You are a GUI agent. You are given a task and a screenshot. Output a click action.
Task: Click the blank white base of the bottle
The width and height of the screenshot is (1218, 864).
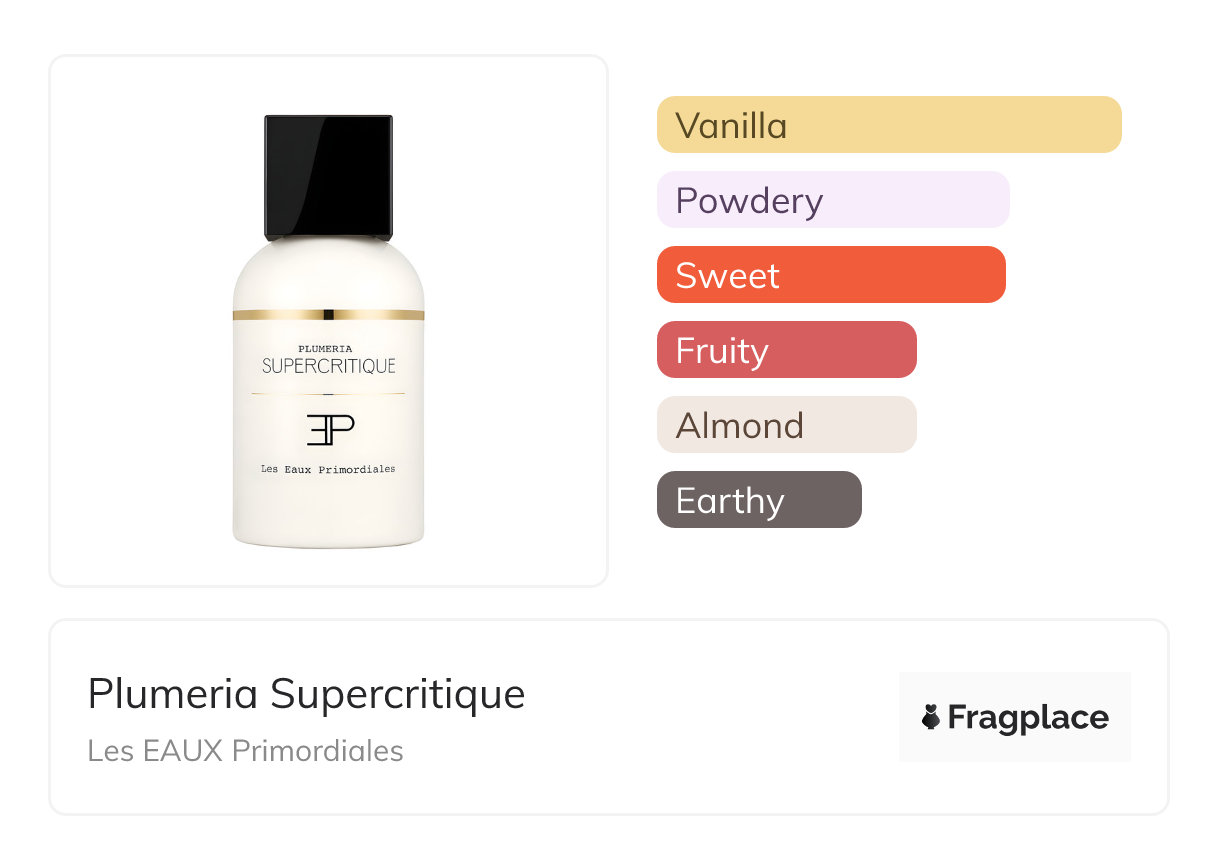(329, 515)
